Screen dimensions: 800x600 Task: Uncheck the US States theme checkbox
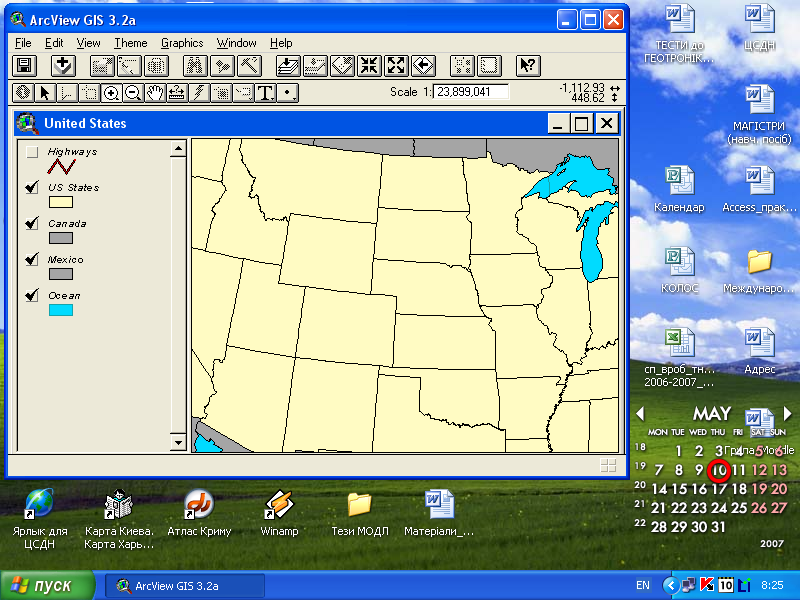[32, 187]
